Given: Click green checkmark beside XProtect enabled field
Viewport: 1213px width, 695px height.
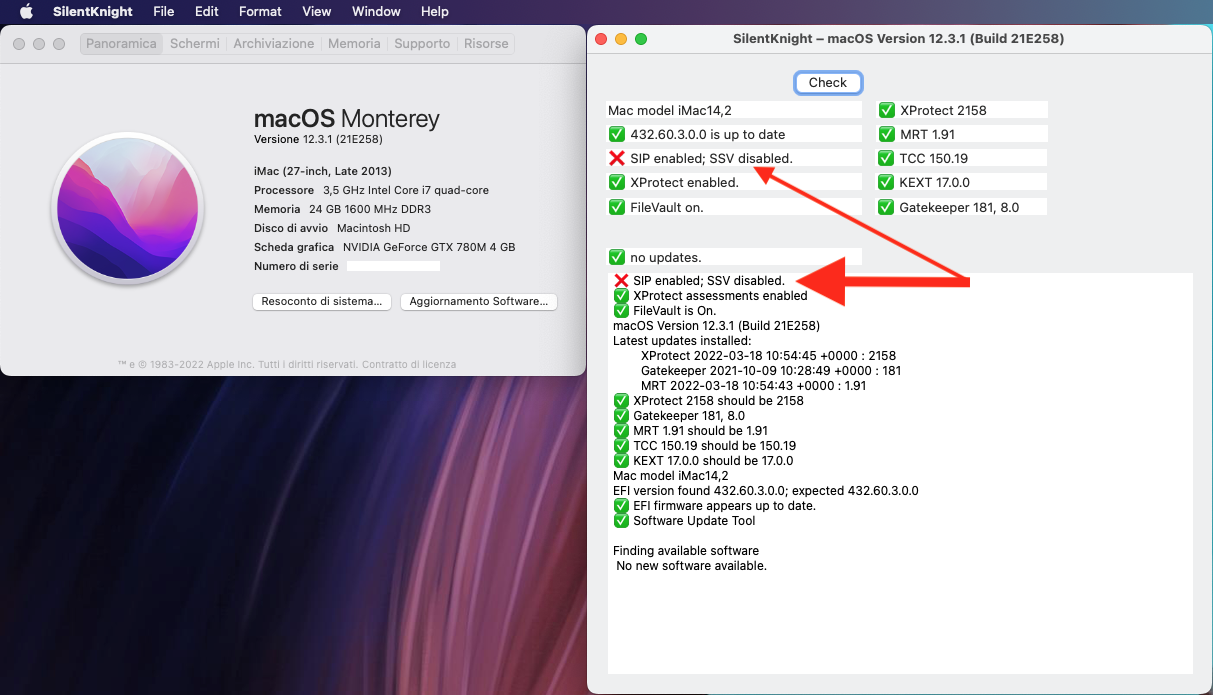Looking at the screenshot, I should pyautogui.click(x=617, y=182).
